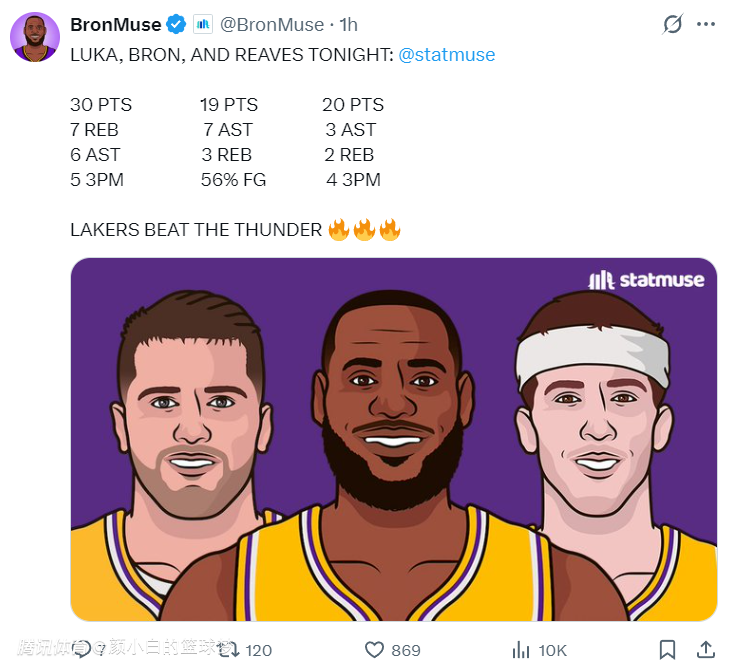View post analytics showing 10K views
This screenshot has width=735, height=671.
(521, 649)
